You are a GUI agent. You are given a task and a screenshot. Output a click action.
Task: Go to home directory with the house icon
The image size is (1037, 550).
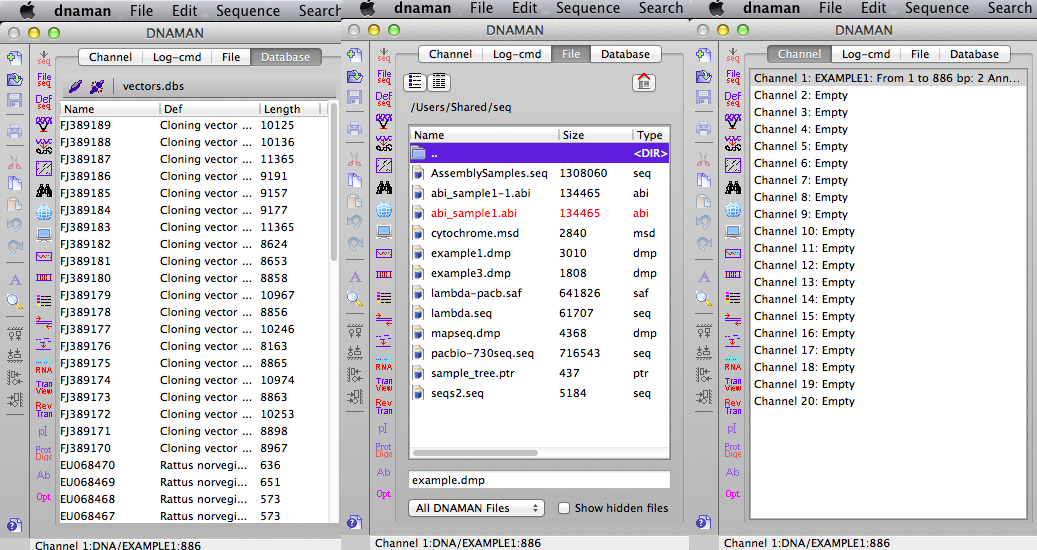(643, 82)
